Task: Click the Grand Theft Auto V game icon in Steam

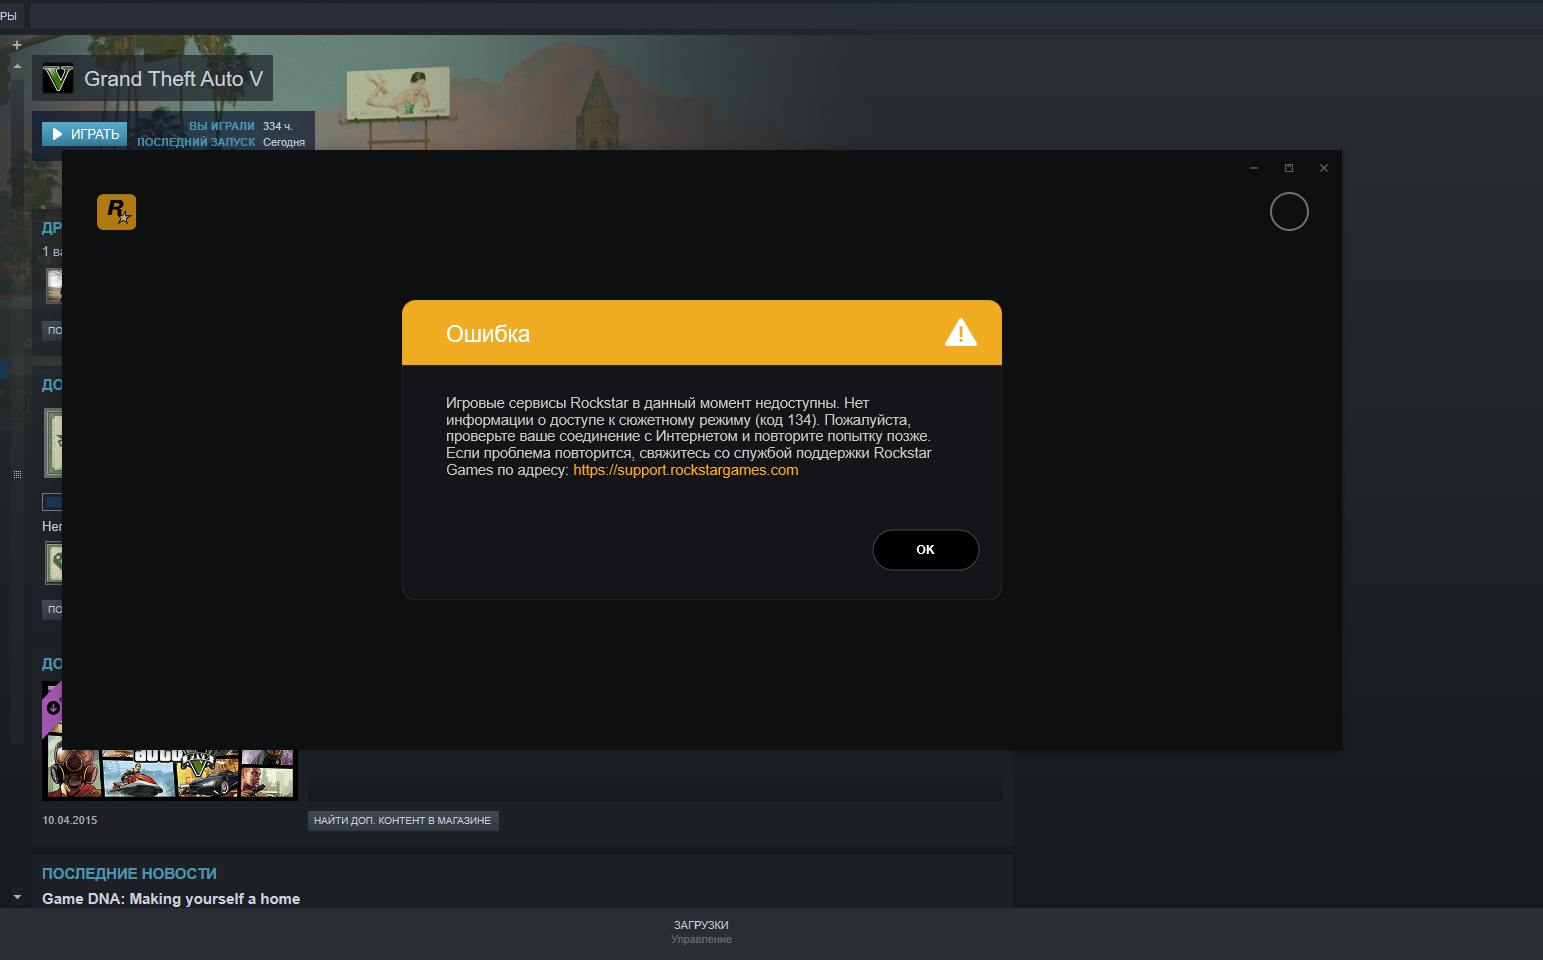Action: click(x=58, y=79)
